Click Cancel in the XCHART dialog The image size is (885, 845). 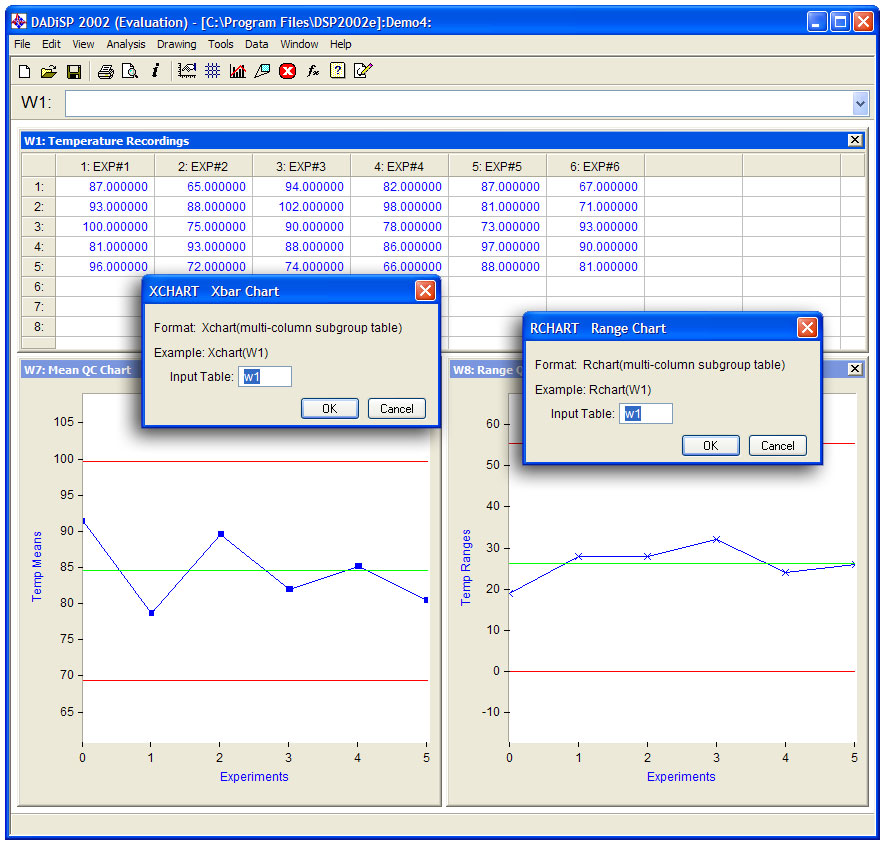tap(397, 409)
